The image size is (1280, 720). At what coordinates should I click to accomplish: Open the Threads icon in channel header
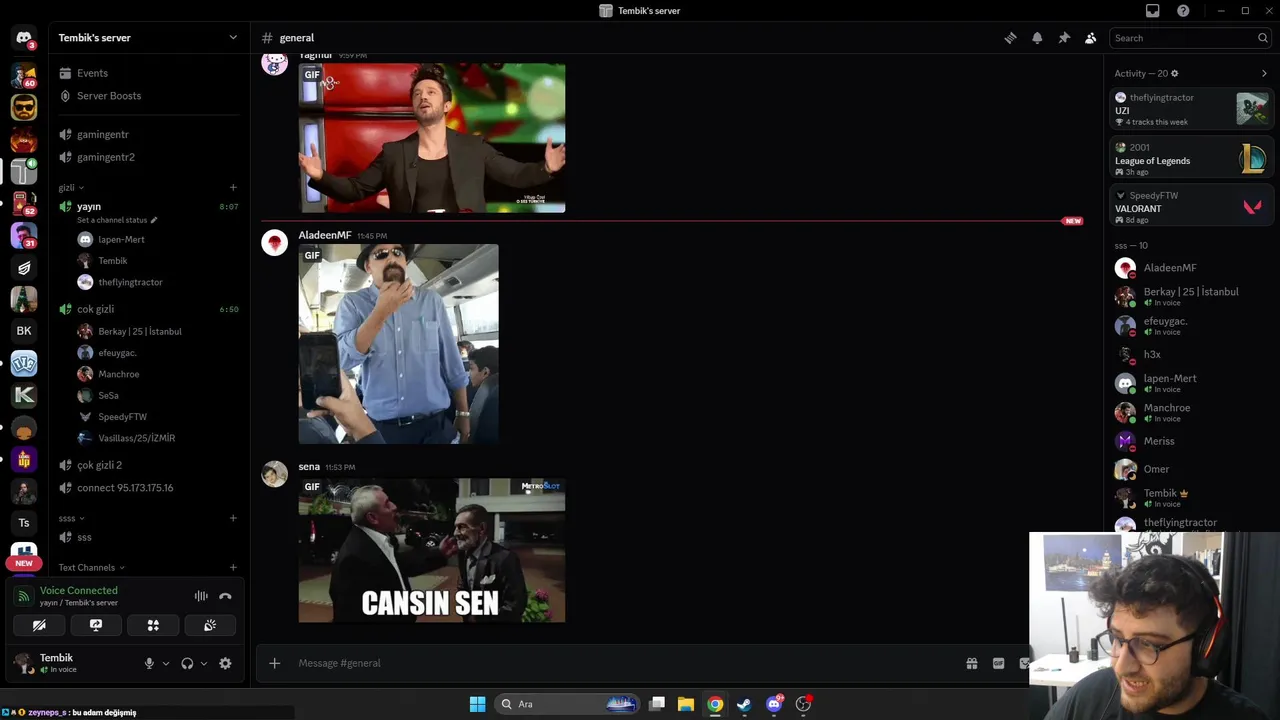tap(1010, 38)
